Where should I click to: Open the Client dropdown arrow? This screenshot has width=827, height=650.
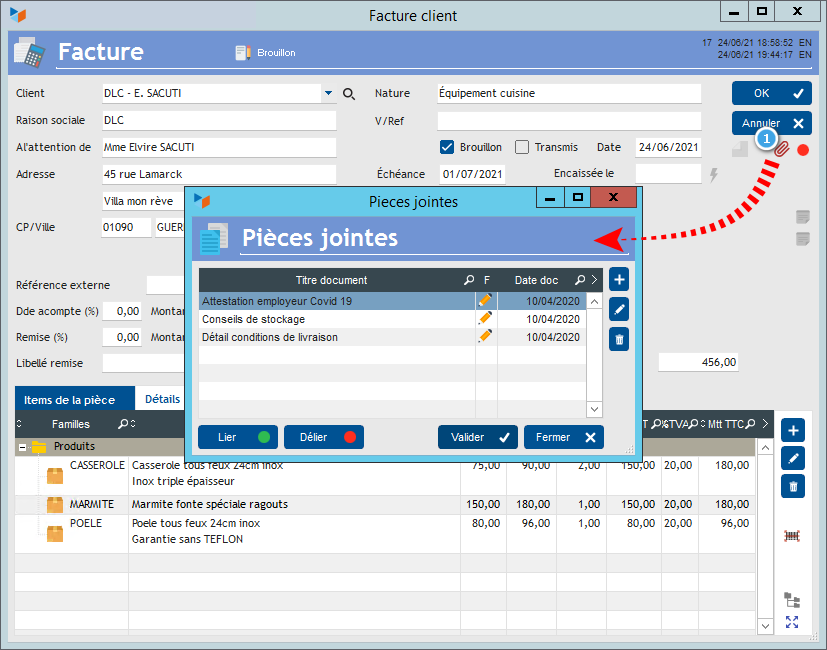pos(327,94)
